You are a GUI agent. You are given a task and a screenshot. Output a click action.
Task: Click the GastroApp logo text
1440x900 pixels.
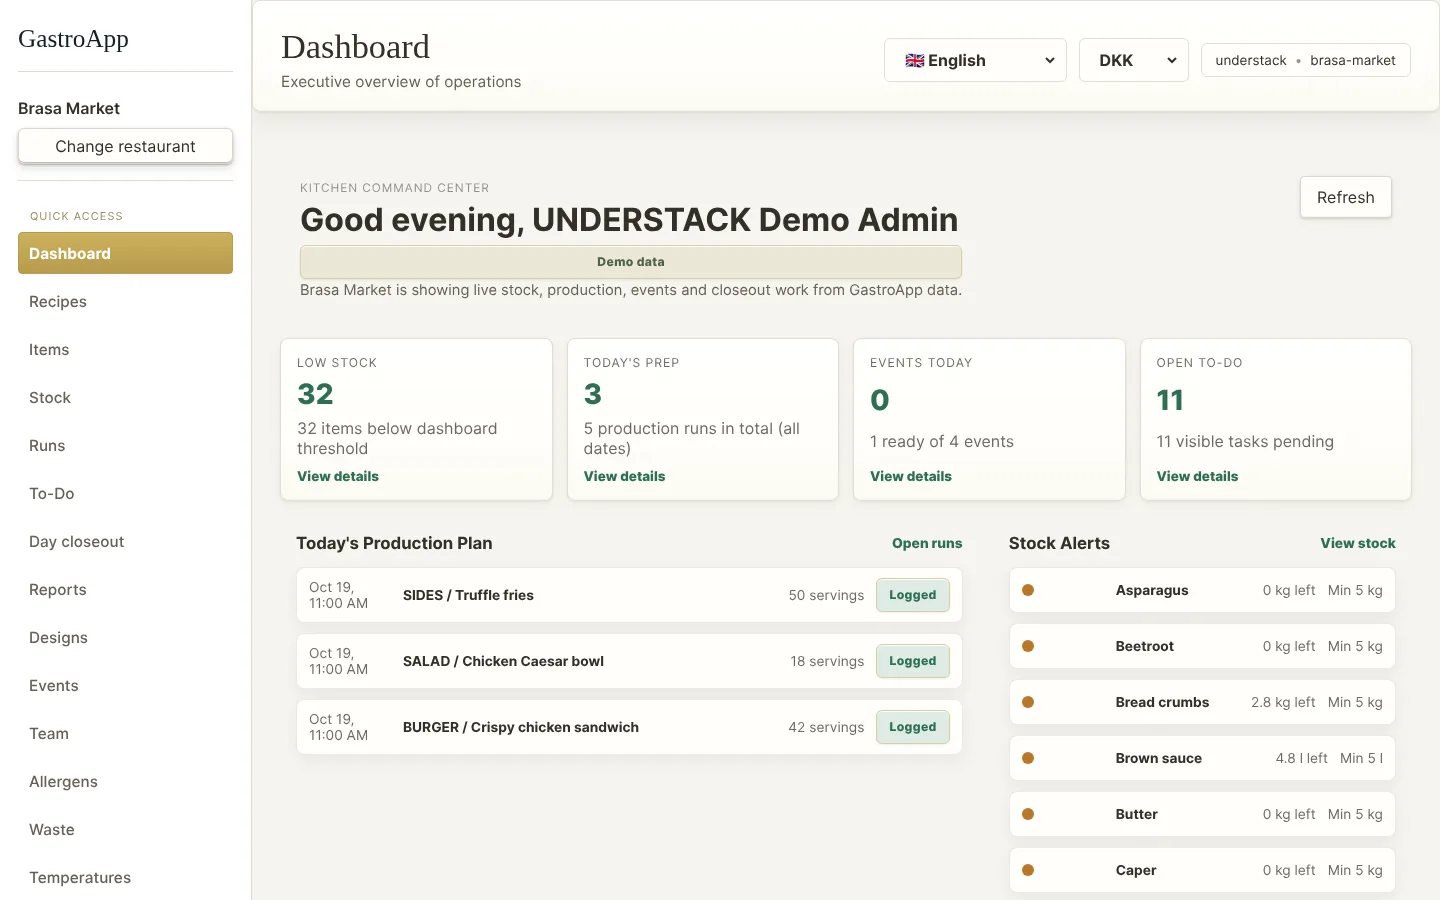click(x=73, y=39)
